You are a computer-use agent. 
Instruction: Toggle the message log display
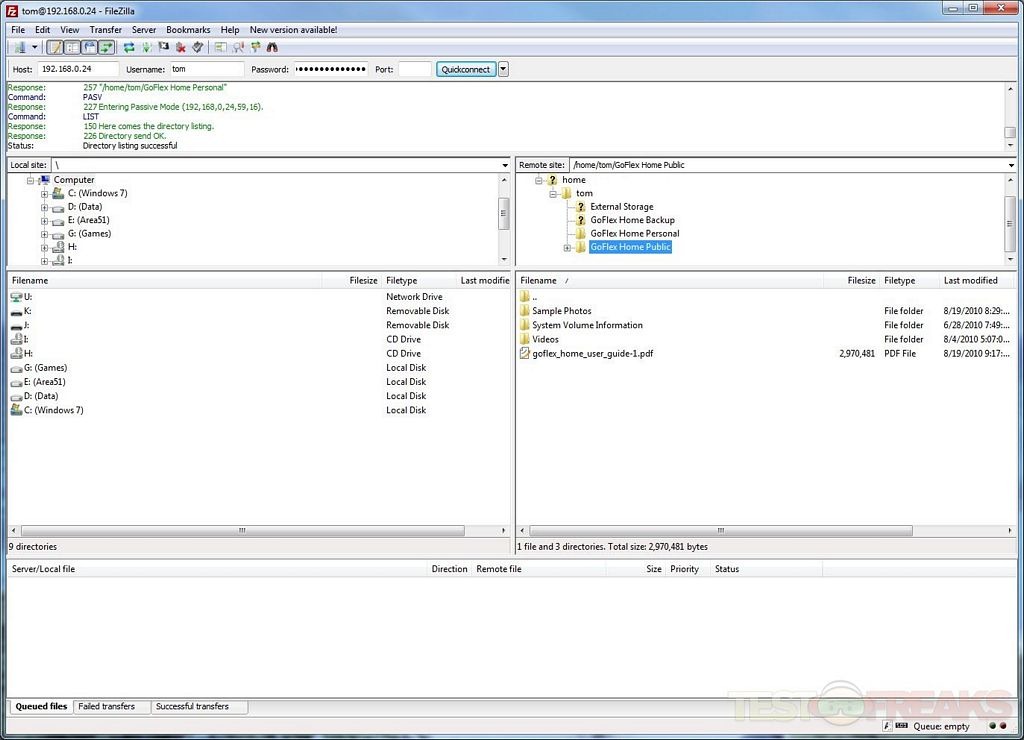pos(55,47)
